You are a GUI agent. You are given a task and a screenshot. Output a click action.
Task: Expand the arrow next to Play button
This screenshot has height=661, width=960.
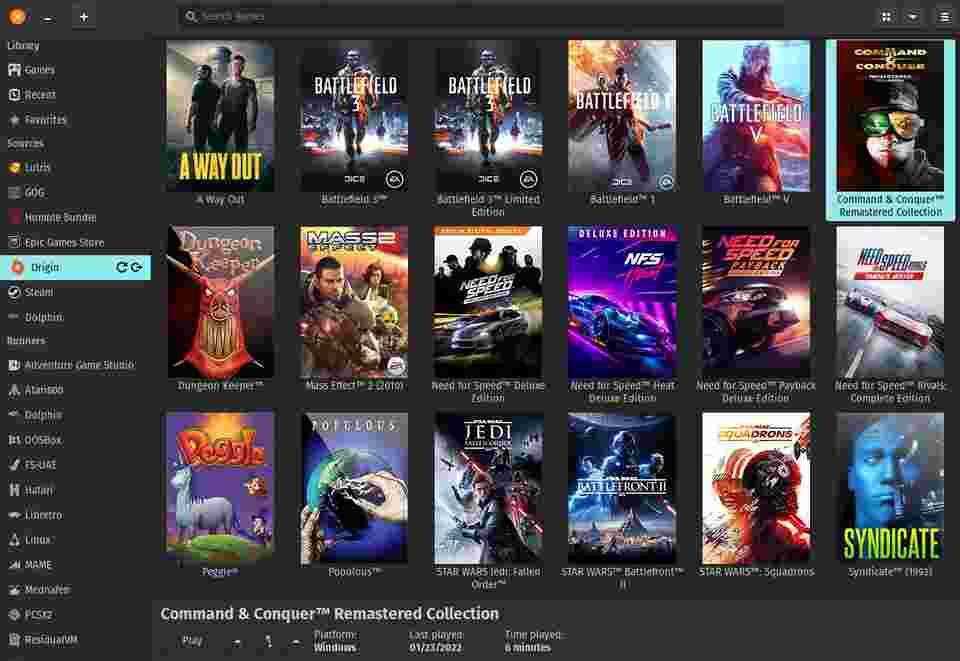tap(237, 642)
